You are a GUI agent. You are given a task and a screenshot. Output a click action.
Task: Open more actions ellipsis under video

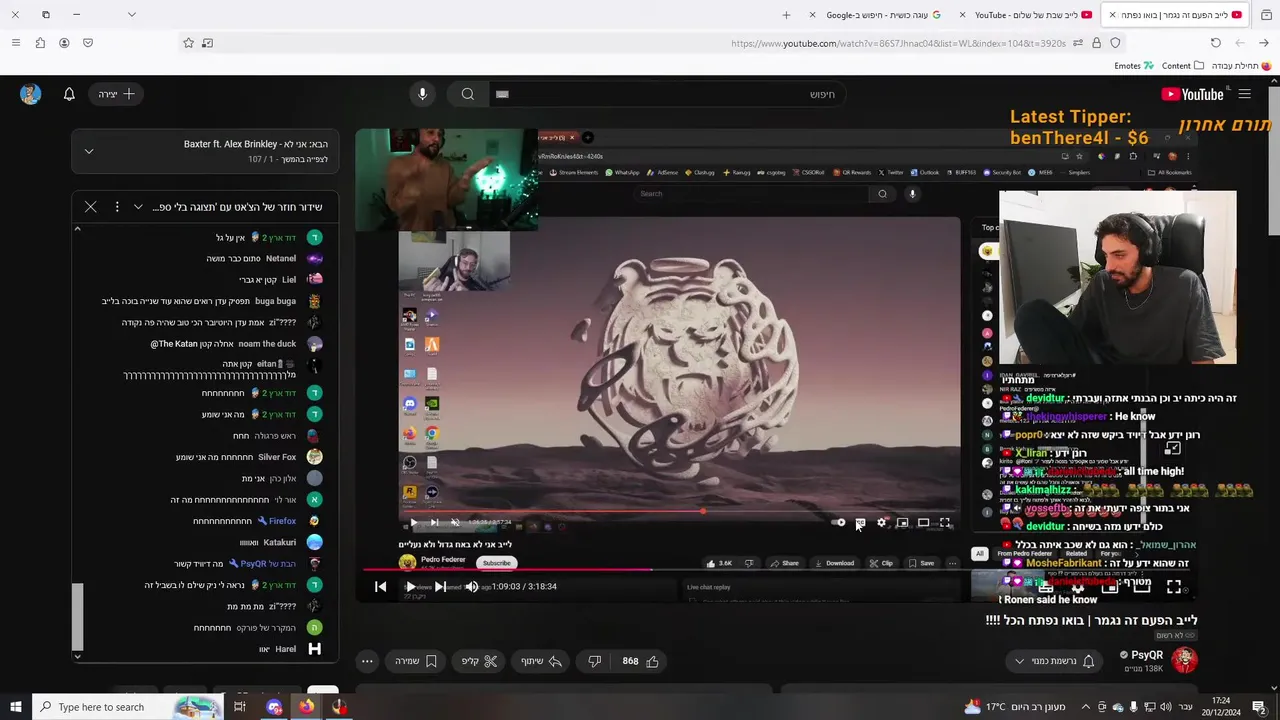367,661
